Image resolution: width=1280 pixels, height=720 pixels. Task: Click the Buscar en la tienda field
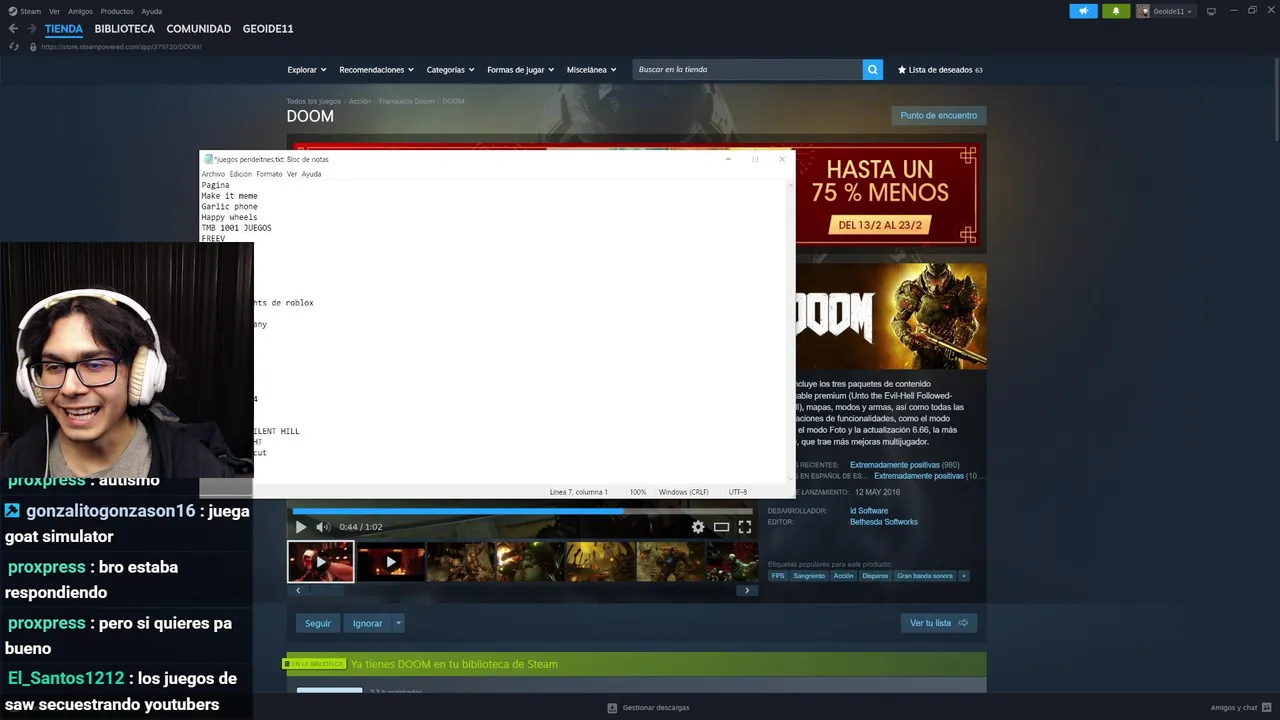pos(748,70)
